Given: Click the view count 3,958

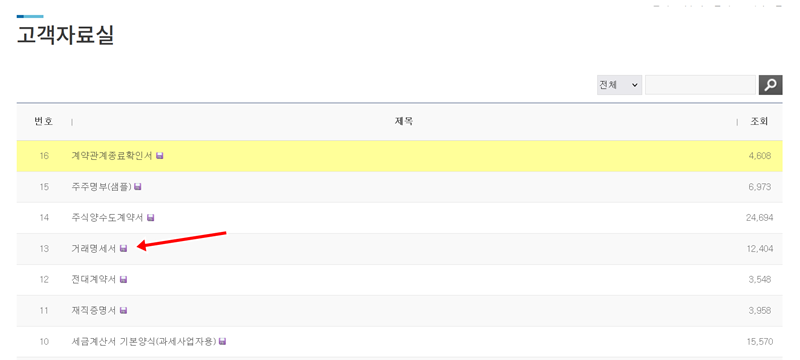Looking at the screenshot, I should (x=760, y=311).
